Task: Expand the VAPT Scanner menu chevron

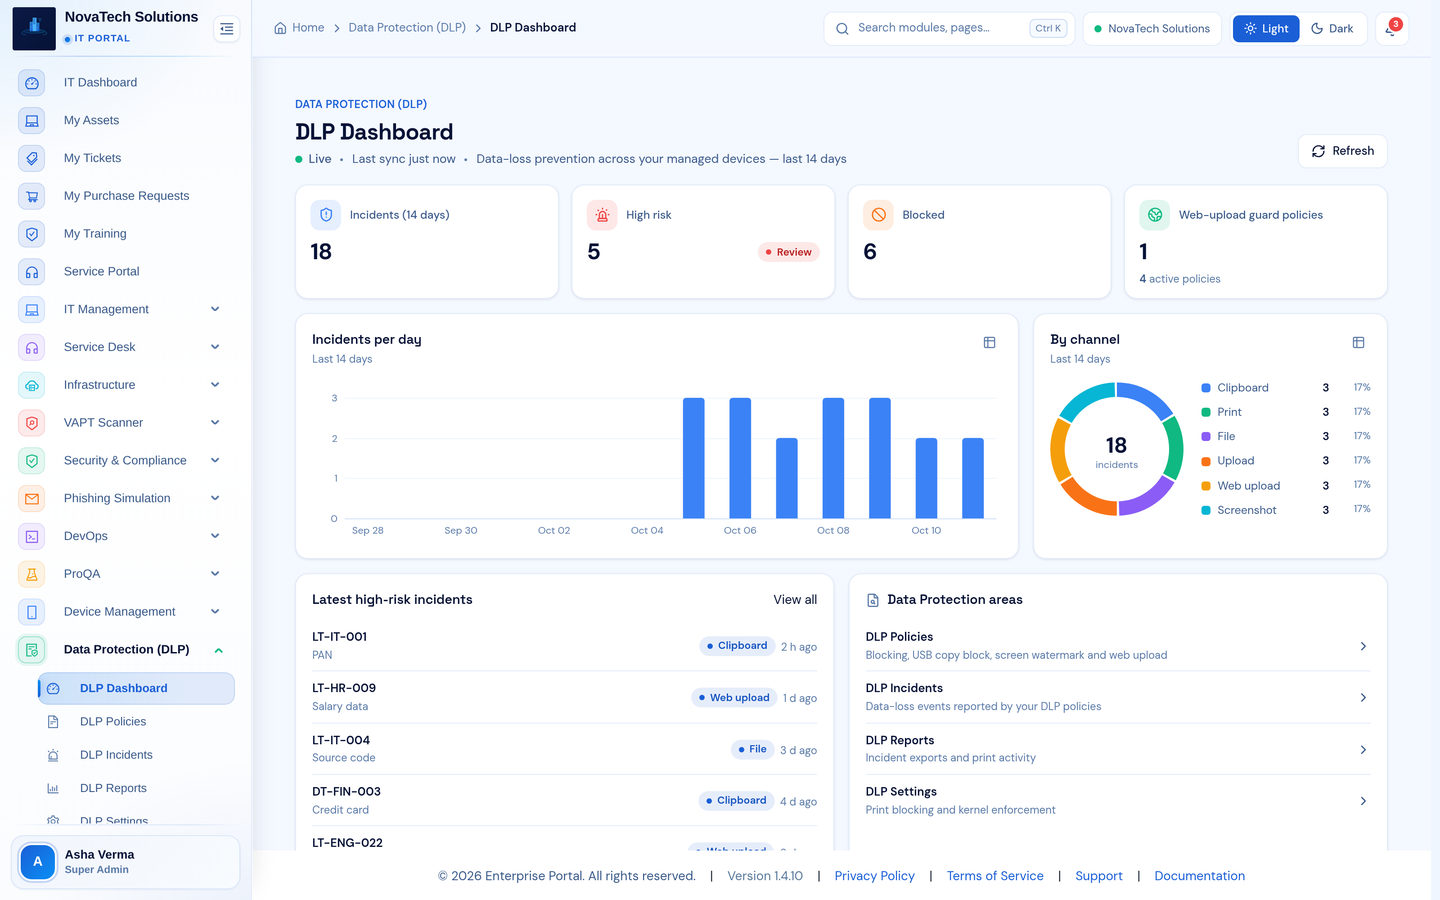Action: click(x=215, y=423)
